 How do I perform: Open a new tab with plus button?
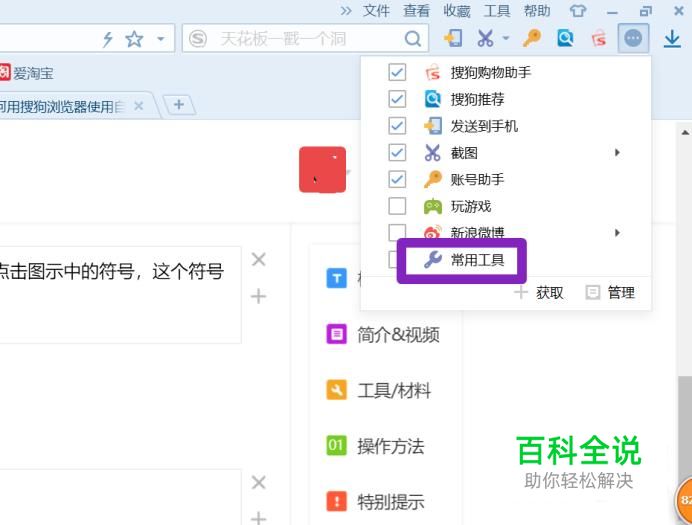tap(179, 105)
